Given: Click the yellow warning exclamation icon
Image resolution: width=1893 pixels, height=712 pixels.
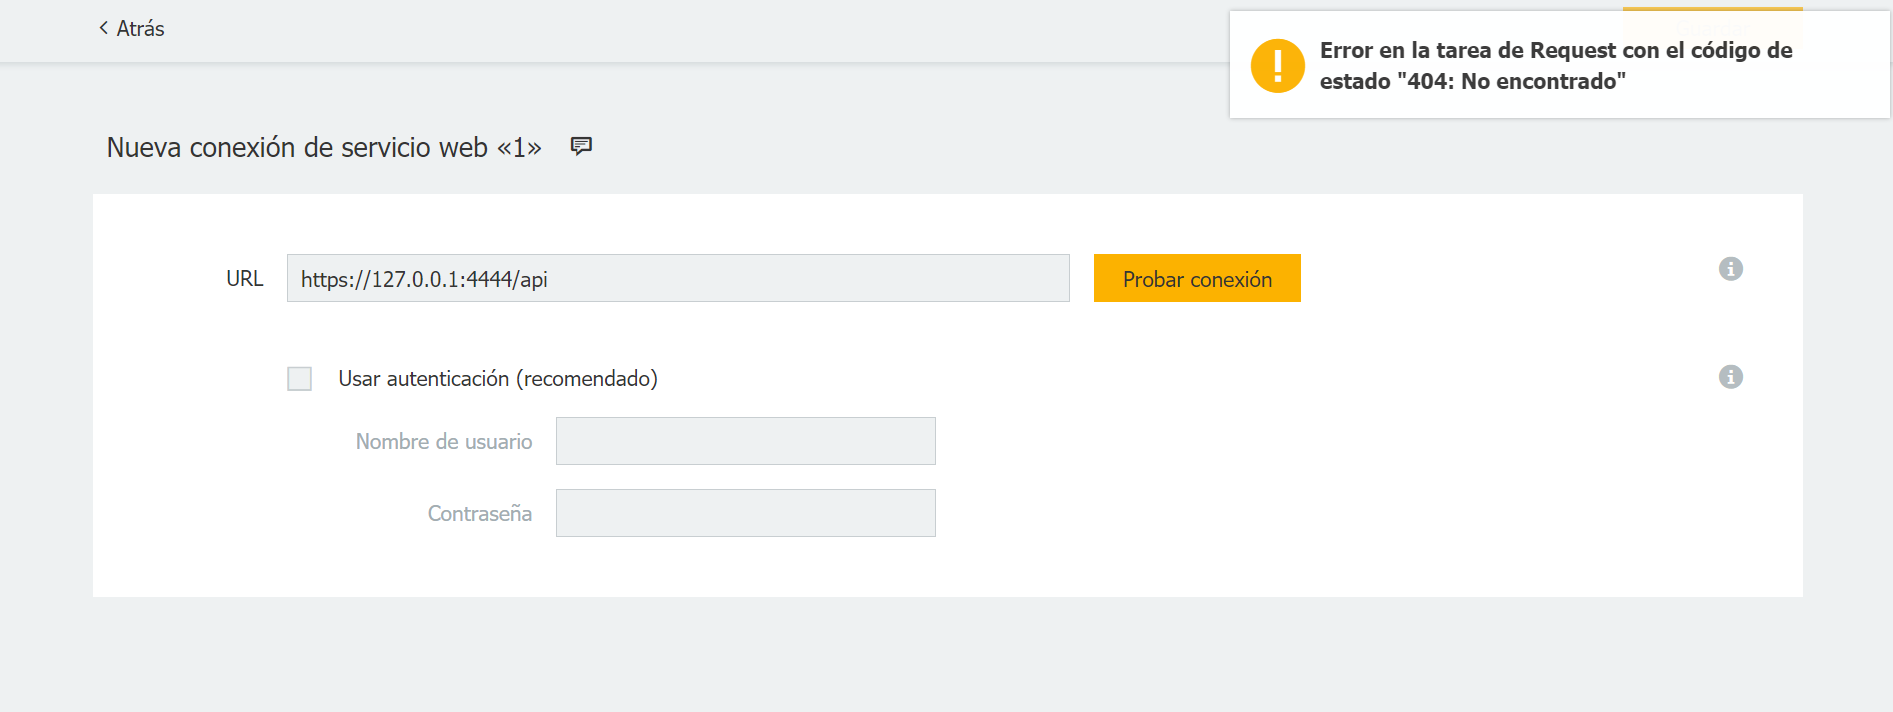Looking at the screenshot, I should pos(1277,66).
